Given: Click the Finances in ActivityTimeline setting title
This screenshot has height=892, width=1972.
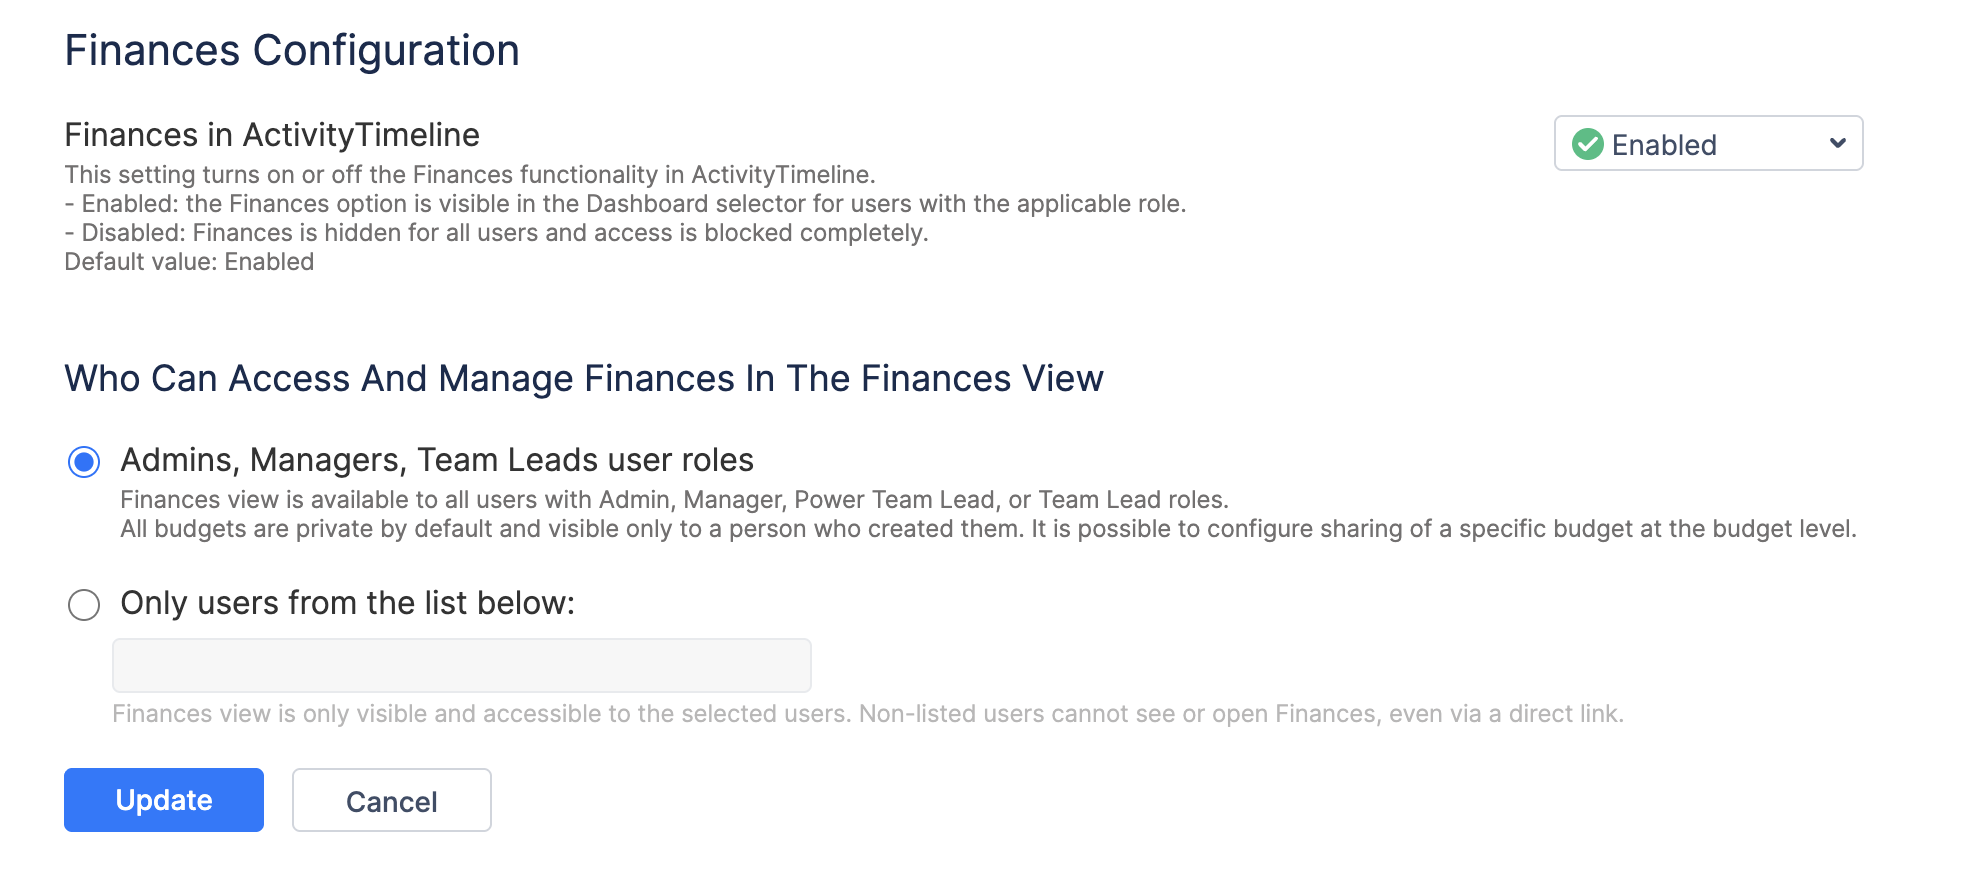Looking at the screenshot, I should pyautogui.click(x=272, y=135).
